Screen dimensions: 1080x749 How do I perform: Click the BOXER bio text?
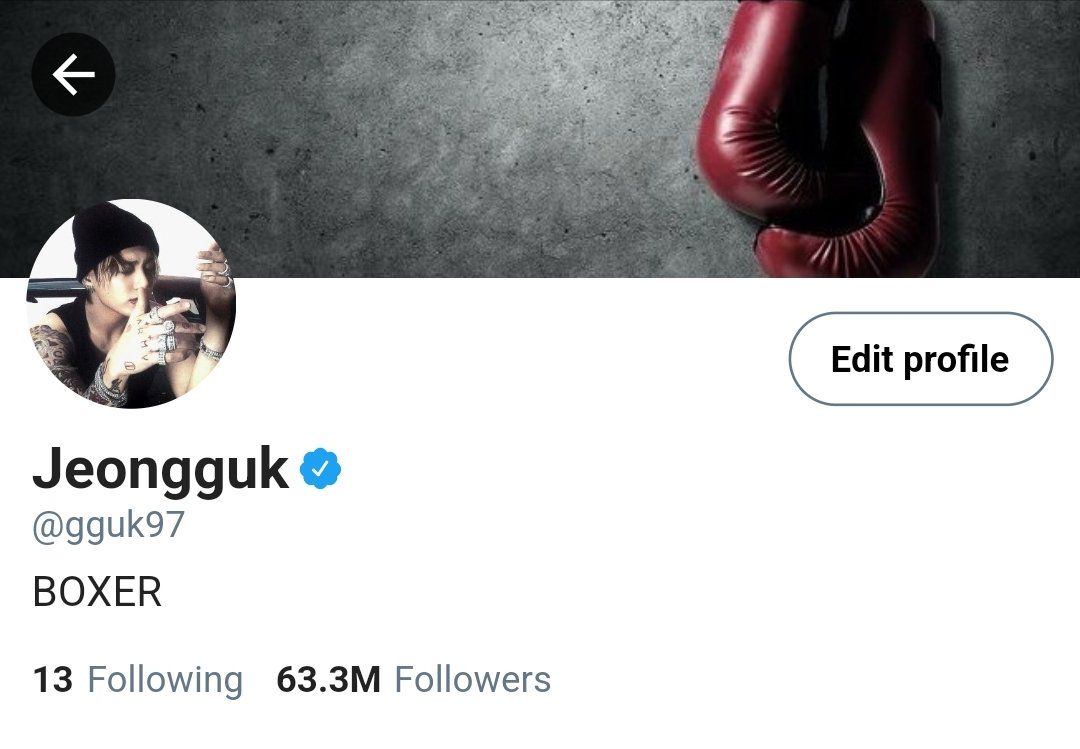pyautogui.click(x=97, y=592)
